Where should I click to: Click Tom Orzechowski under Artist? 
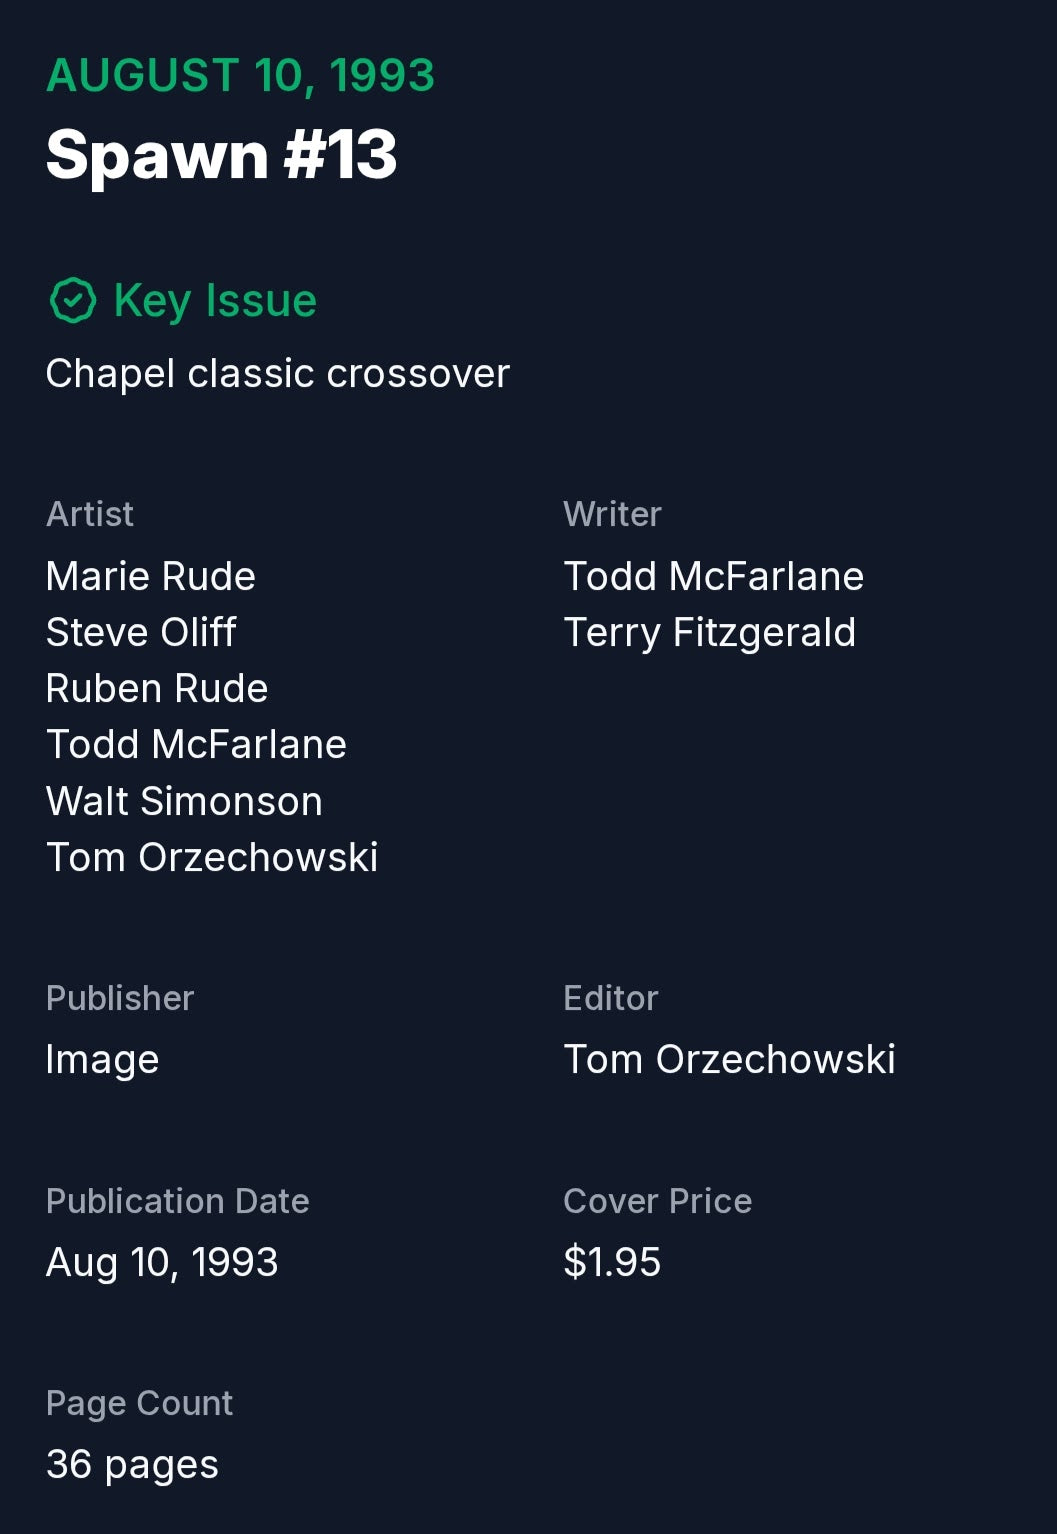tap(212, 858)
